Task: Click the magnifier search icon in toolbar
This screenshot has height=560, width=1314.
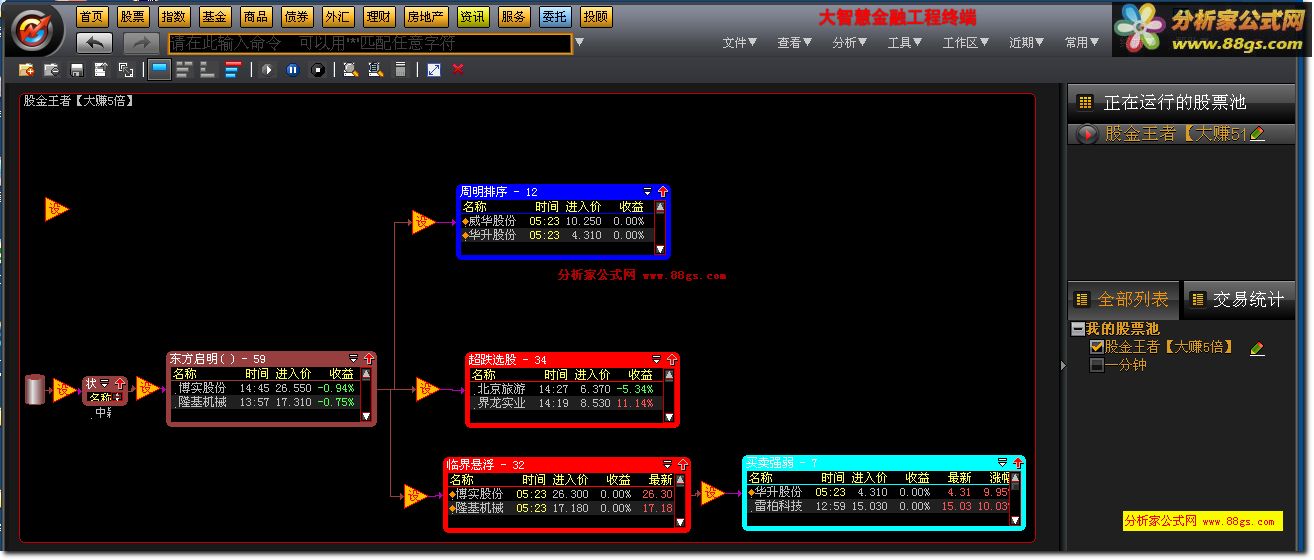Action: point(350,70)
